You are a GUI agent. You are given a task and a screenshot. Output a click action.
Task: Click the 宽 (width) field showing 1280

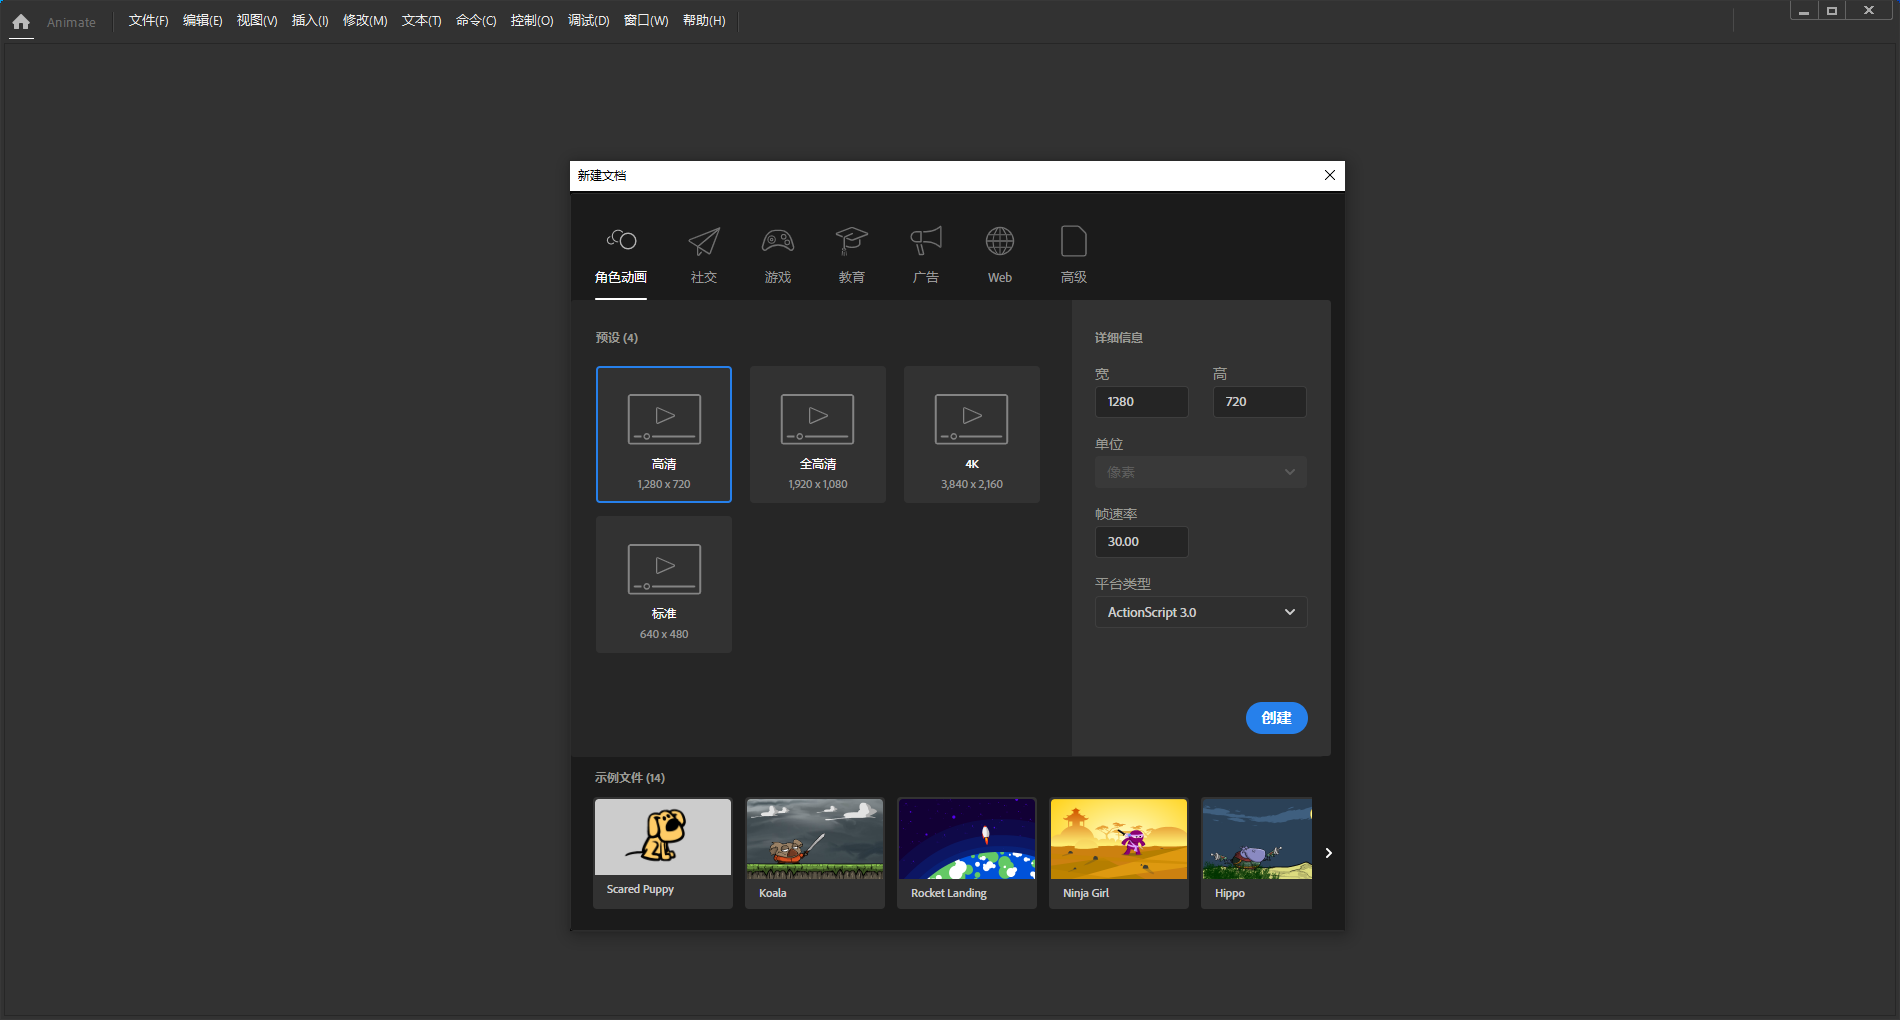tap(1141, 402)
